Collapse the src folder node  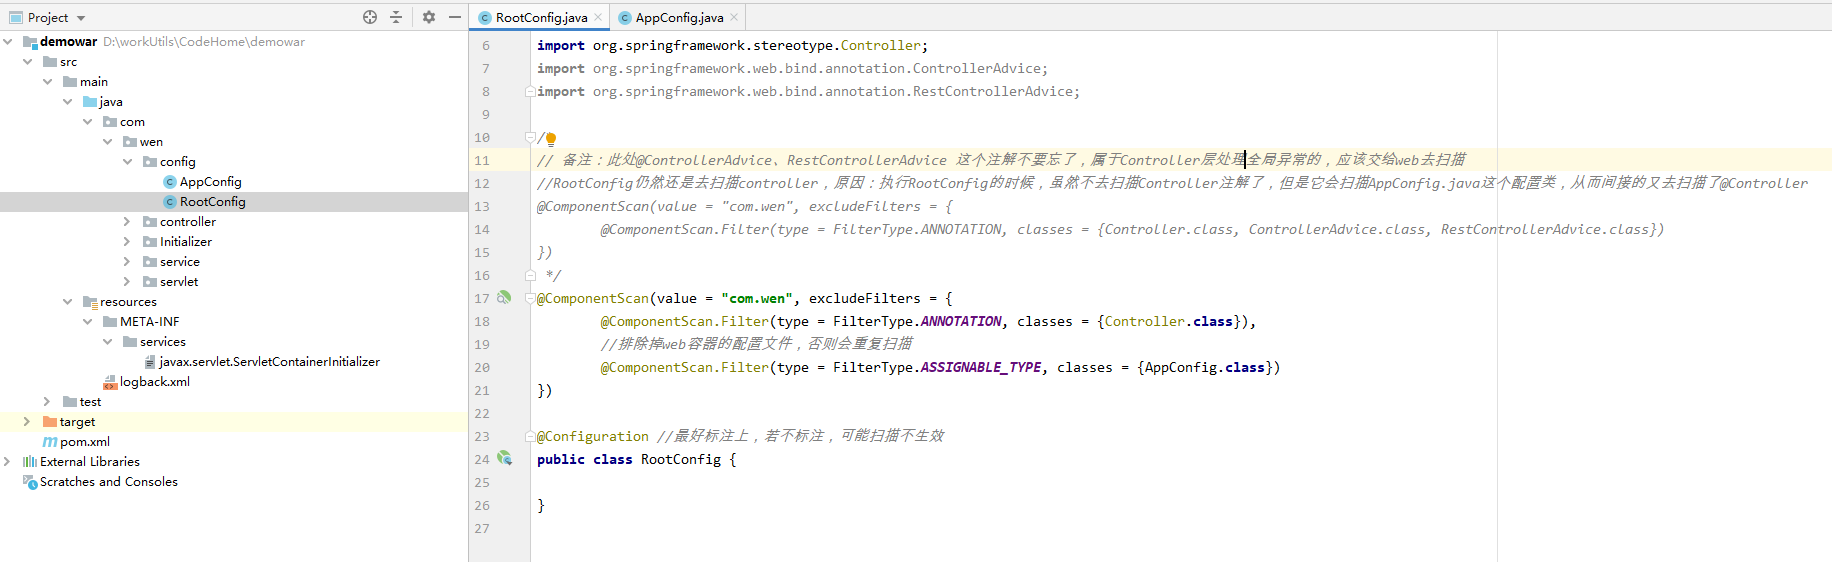(x=28, y=62)
